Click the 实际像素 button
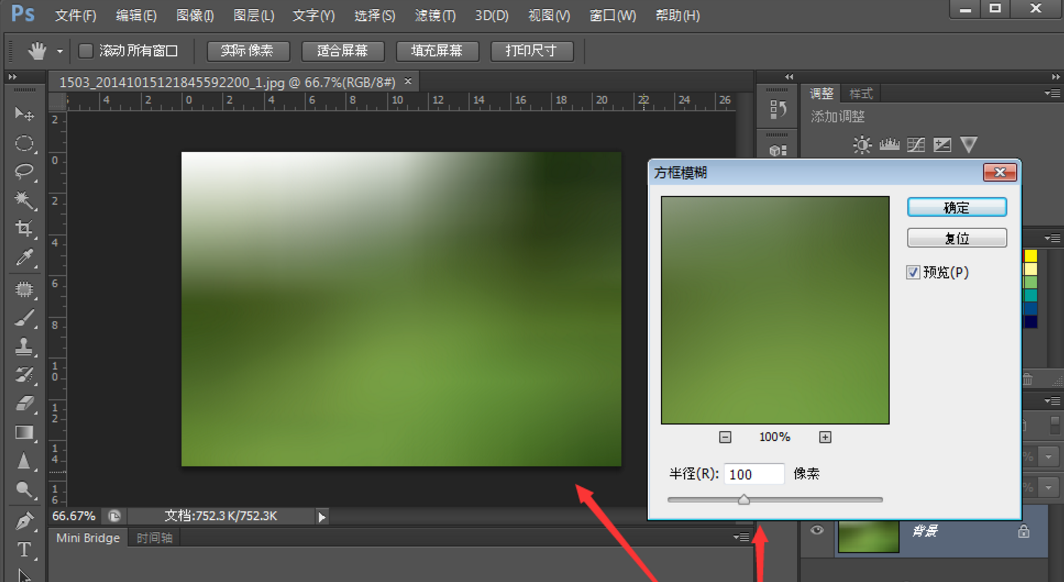Image resolution: width=1064 pixels, height=582 pixels. pos(248,51)
